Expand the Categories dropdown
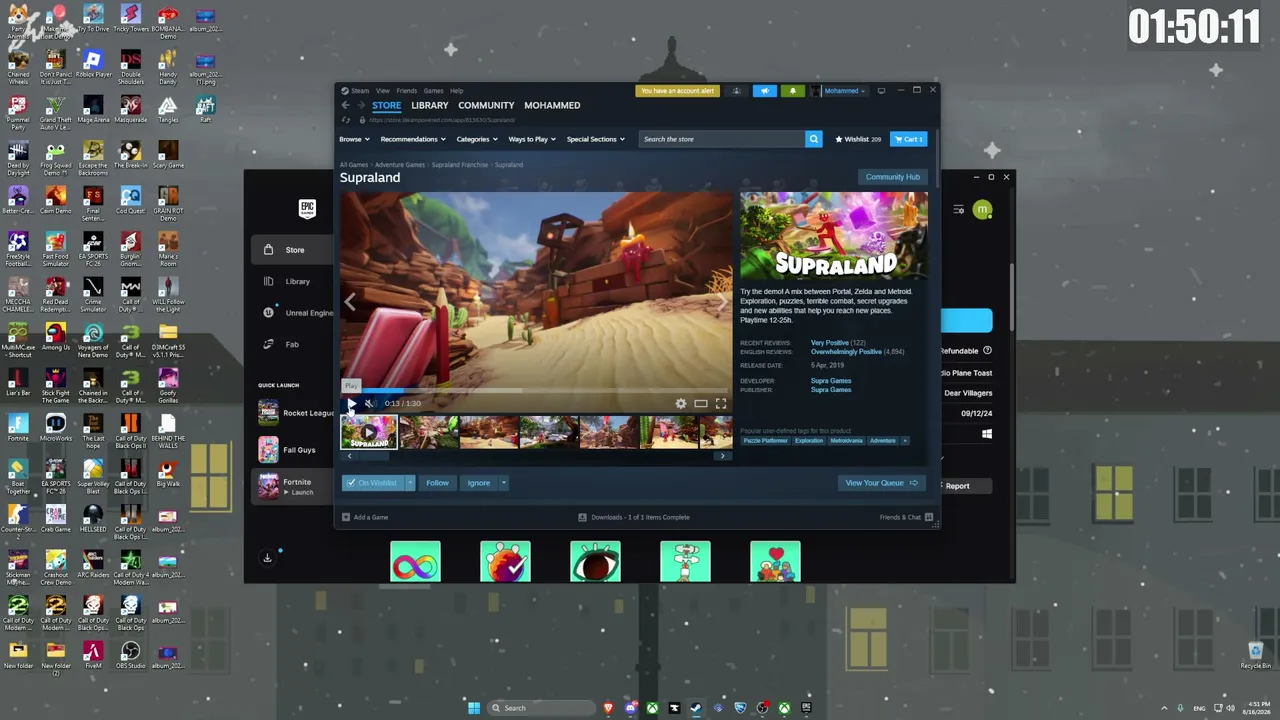 [x=477, y=139]
